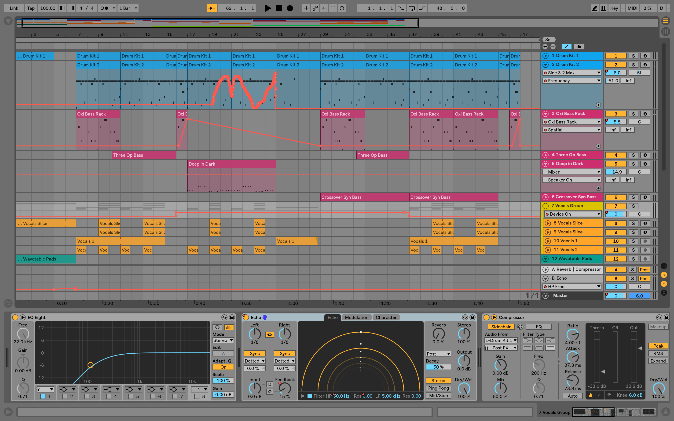Screen dimensions: 674x421
Task: Arm the 1 Drum Kit 1 track for recording
Action: pos(645,56)
